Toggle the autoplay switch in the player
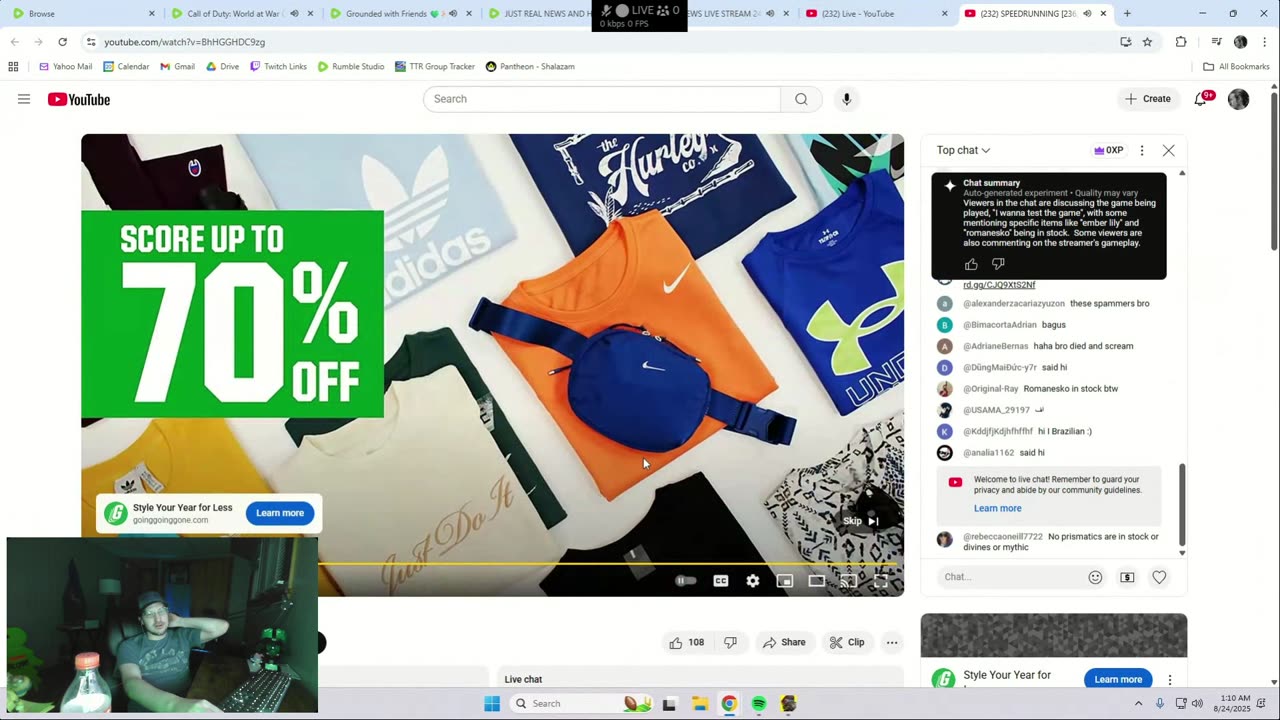Viewport: 1280px width, 720px height. point(685,581)
